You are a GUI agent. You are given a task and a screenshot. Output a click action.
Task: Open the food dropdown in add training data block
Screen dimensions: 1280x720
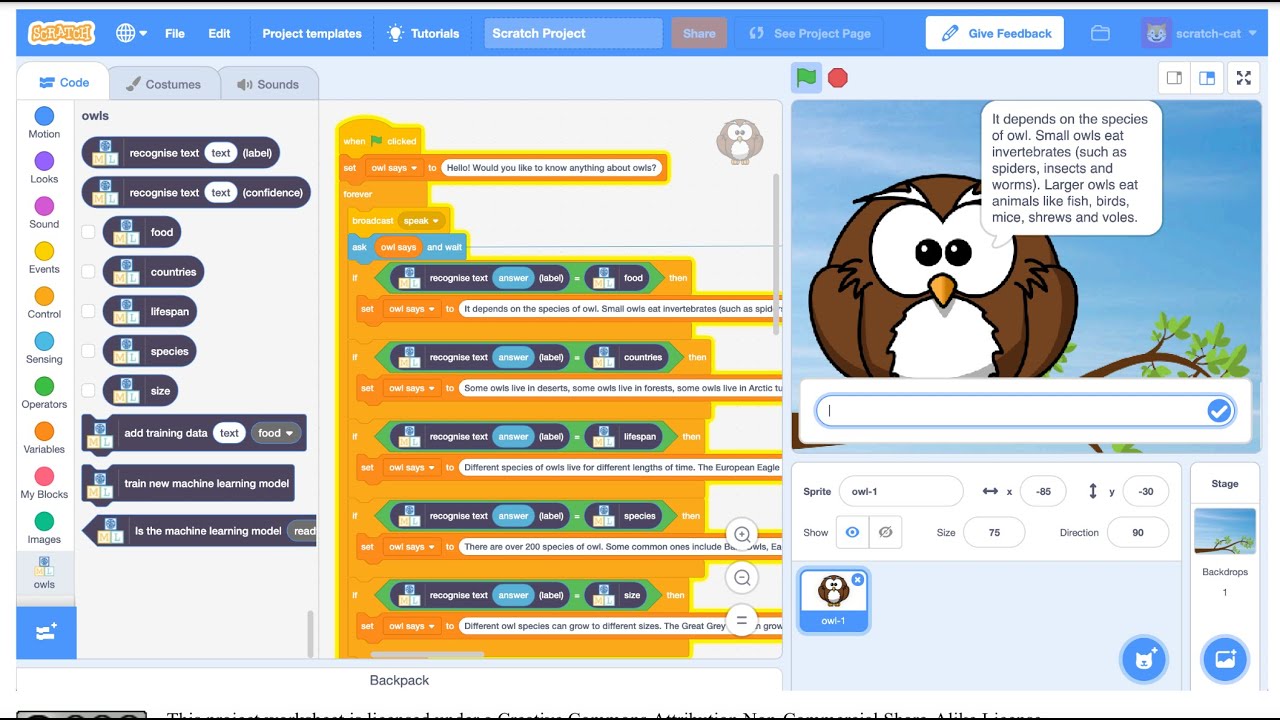coord(276,433)
